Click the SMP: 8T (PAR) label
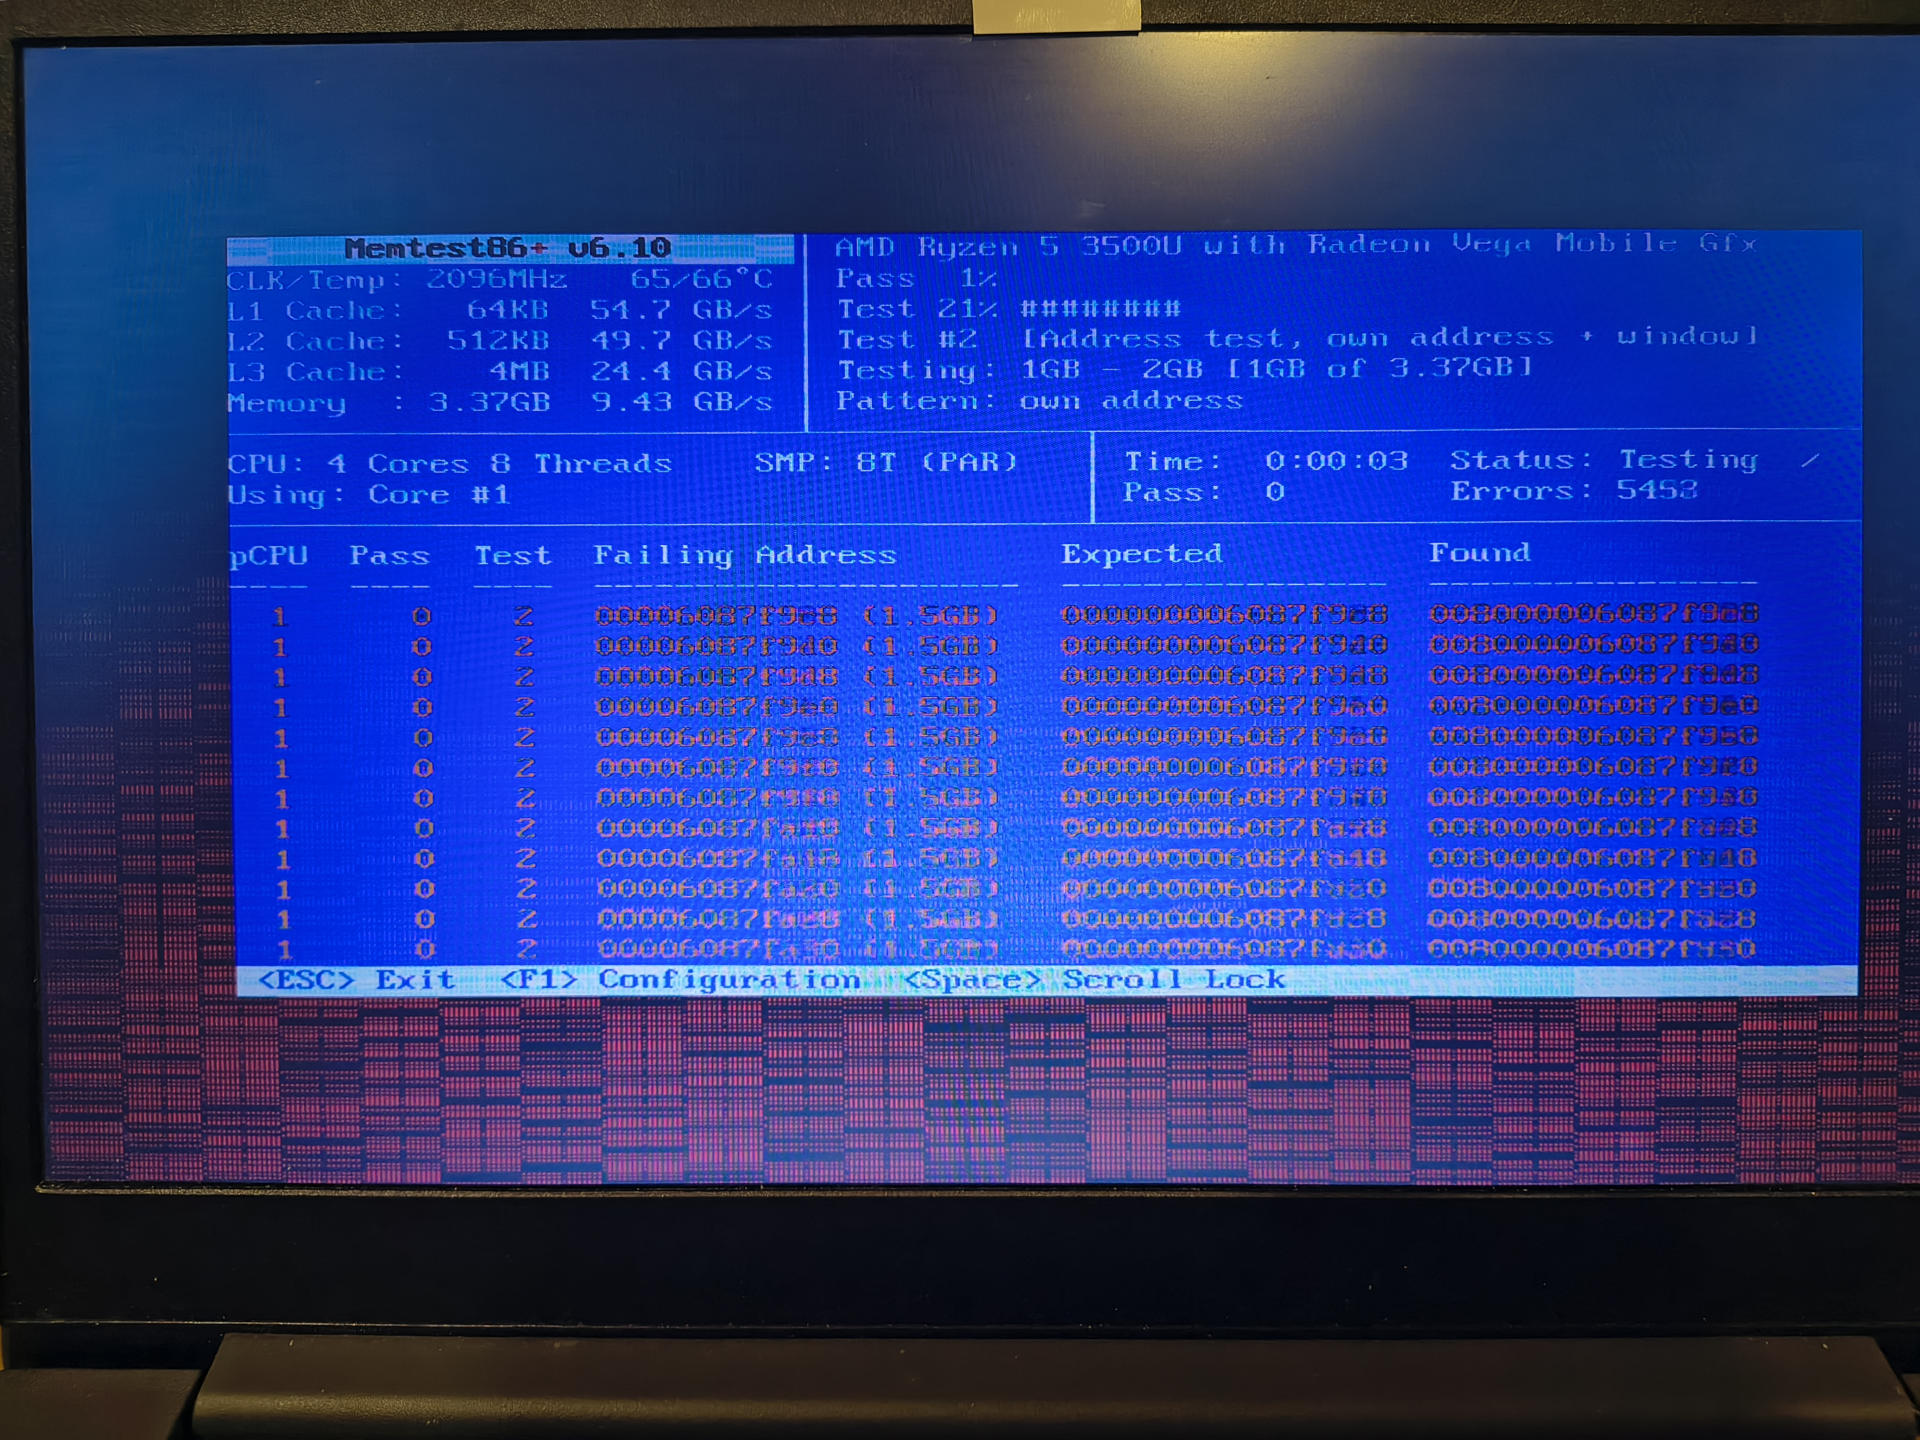The height and width of the screenshot is (1440, 1920). (x=885, y=462)
